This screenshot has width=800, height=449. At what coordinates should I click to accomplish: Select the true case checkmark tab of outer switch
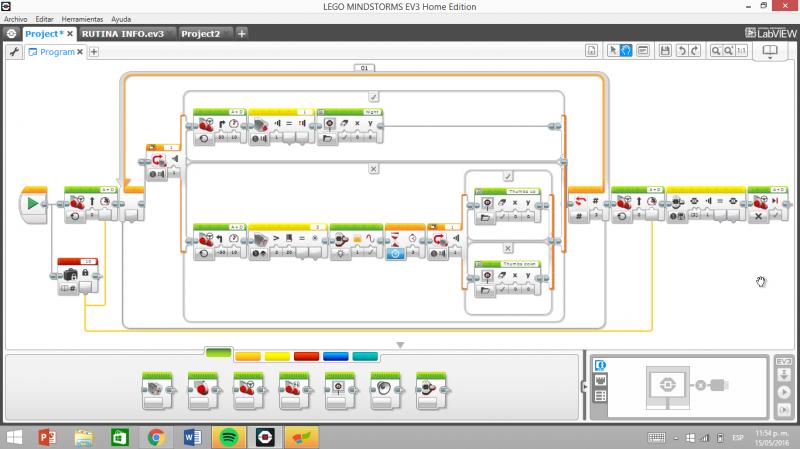(373, 96)
